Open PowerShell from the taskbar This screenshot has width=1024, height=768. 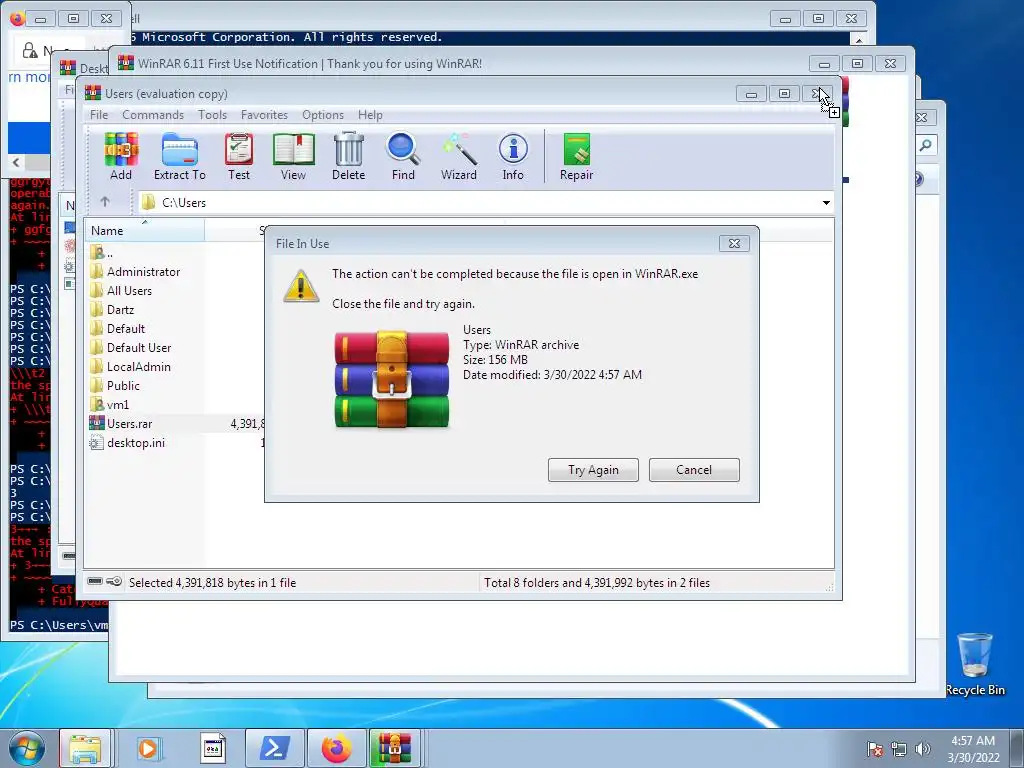pos(274,748)
